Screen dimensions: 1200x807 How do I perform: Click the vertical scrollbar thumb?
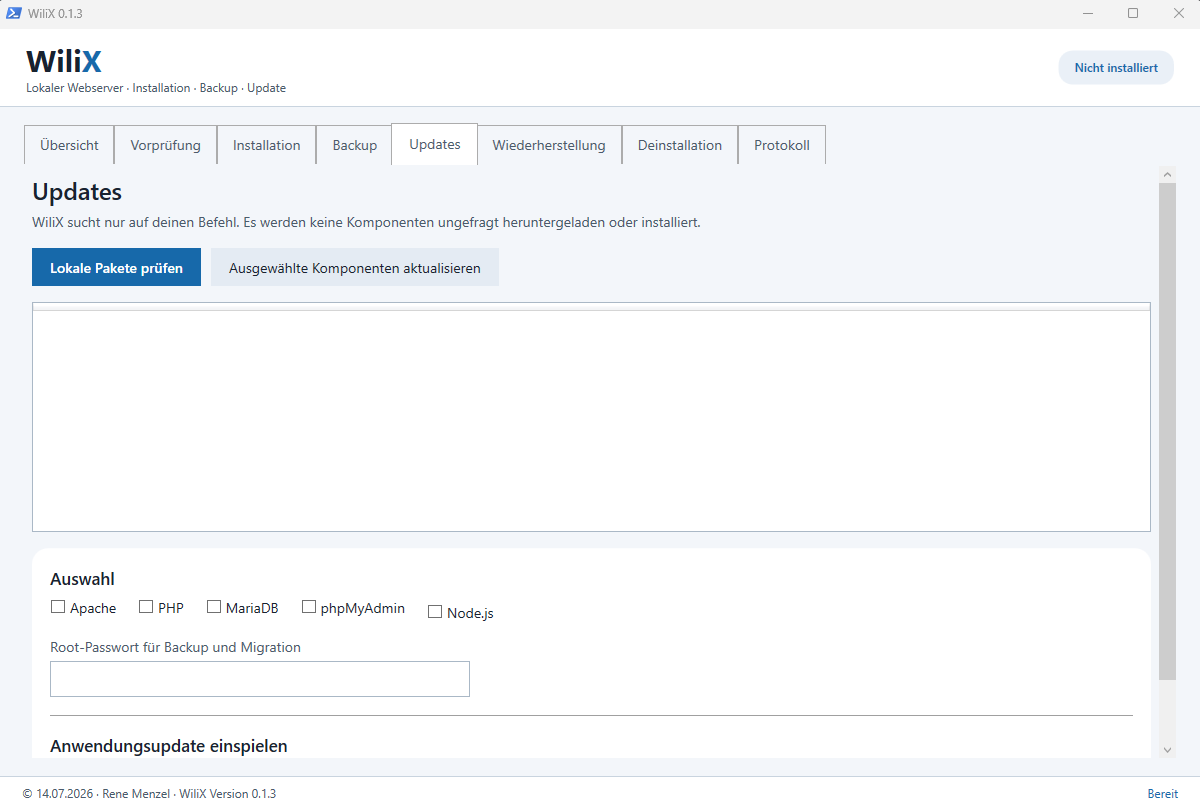[1167, 432]
